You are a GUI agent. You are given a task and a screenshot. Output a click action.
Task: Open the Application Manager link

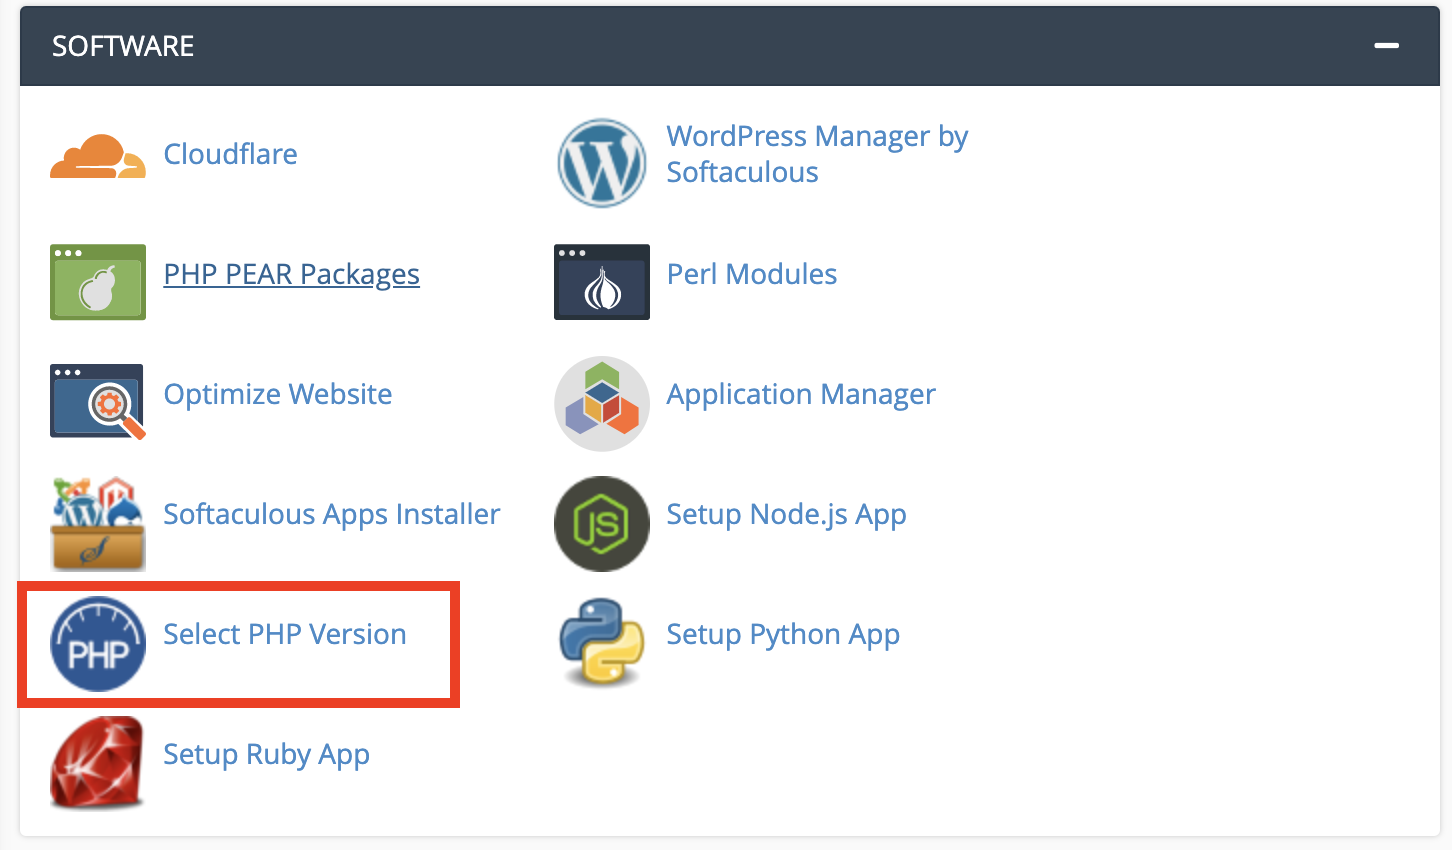tap(801, 394)
